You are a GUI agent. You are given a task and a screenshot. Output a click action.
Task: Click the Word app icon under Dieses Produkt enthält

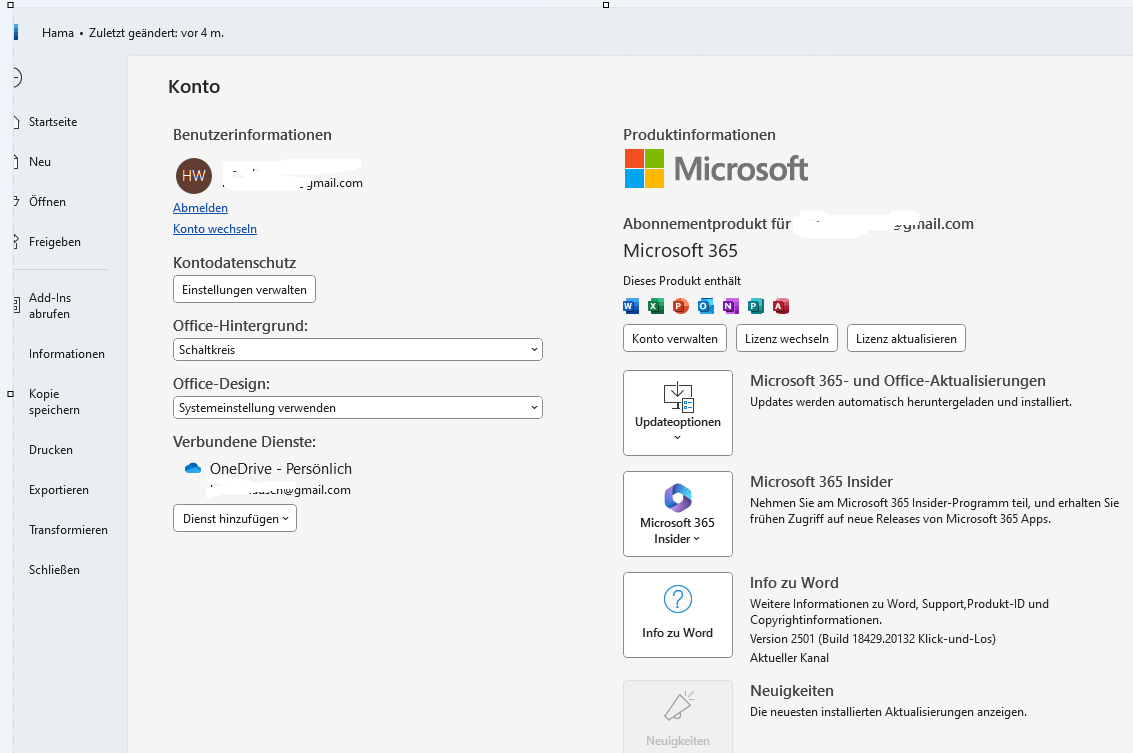tap(631, 306)
